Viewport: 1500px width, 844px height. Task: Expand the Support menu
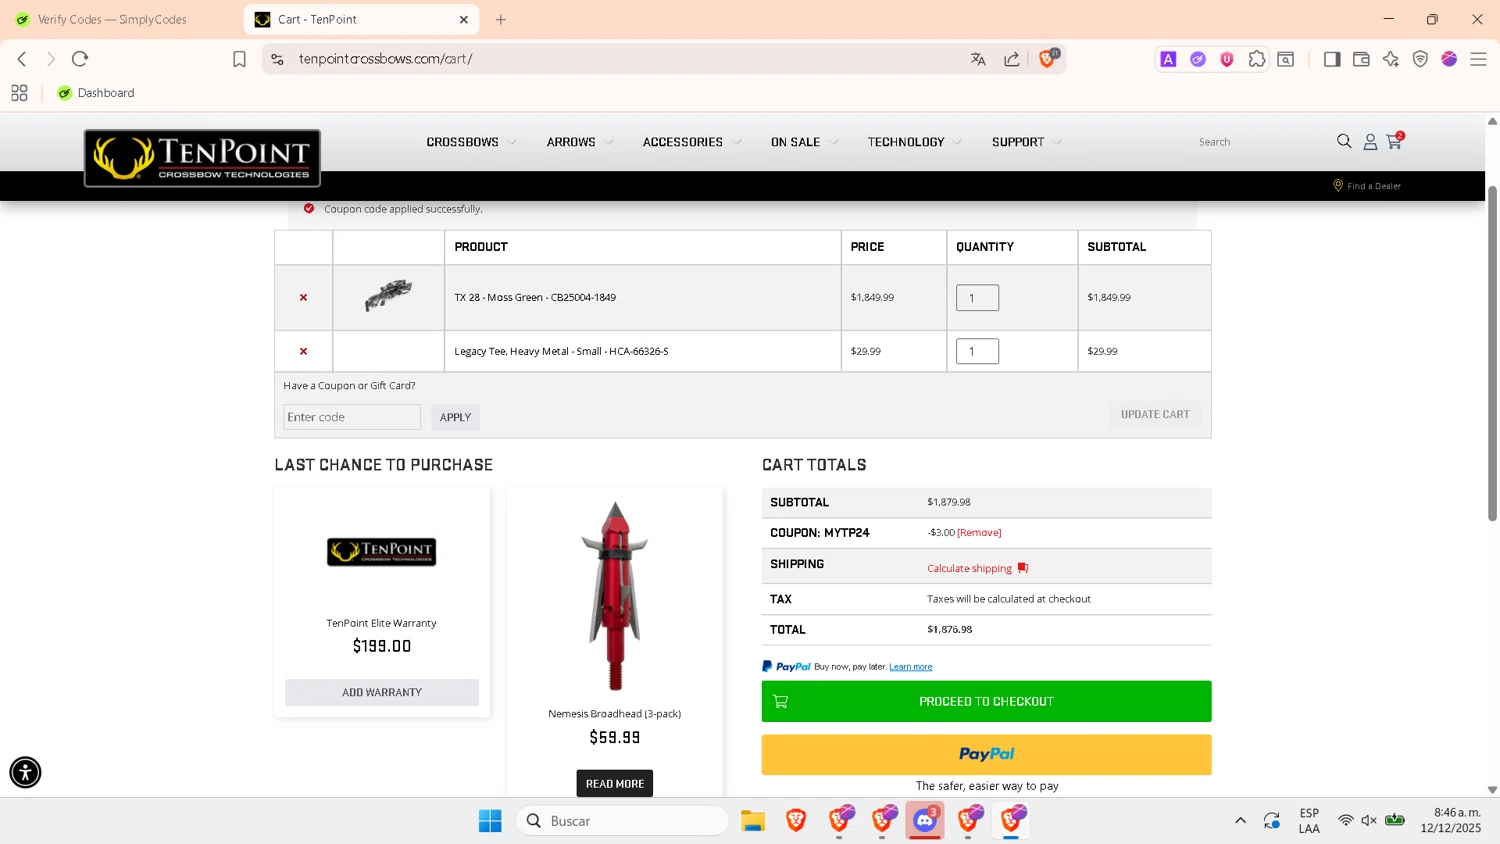pos(1027,142)
